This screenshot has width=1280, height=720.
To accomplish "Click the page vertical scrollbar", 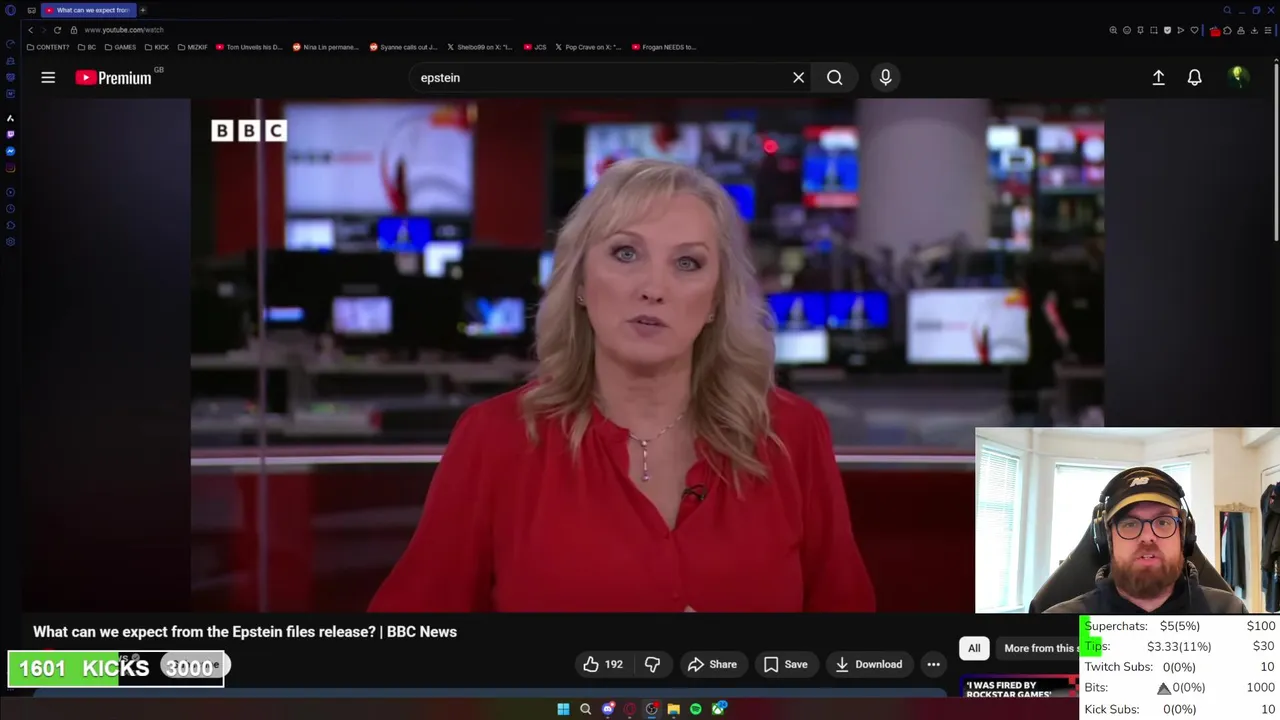I will (1276, 150).
